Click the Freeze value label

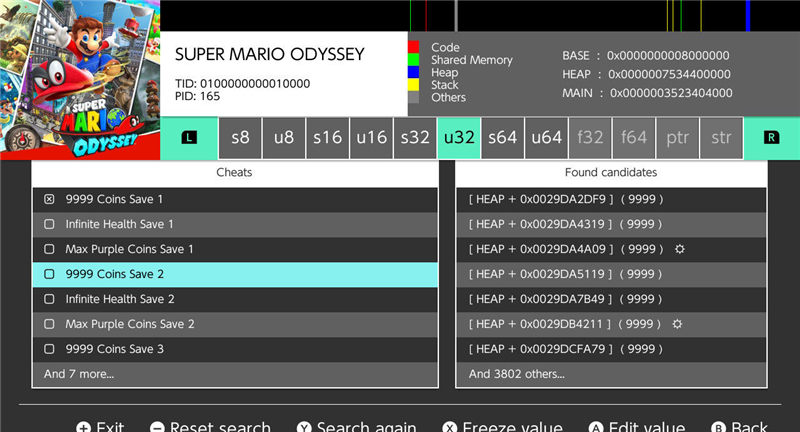[x=512, y=426]
